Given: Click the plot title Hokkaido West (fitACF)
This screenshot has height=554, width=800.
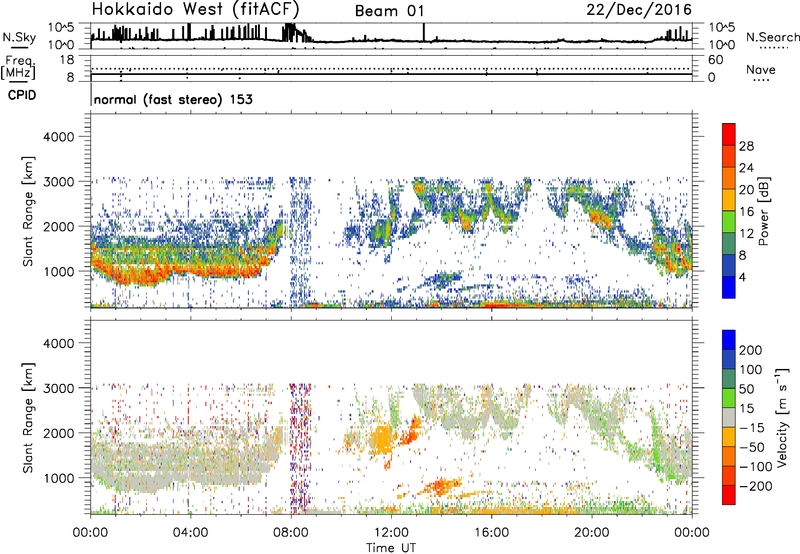Looking at the screenshot, I should 195,9.
